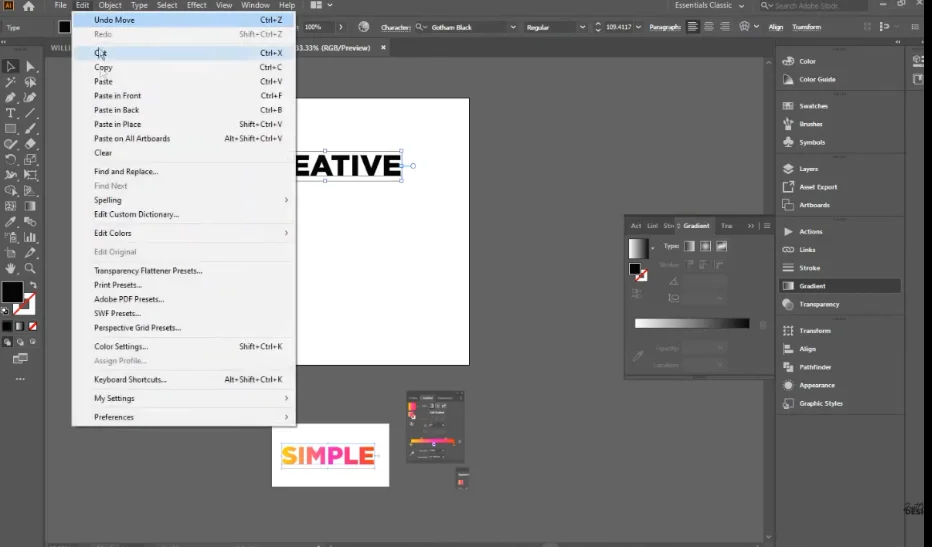This screenshot has height=547, width=932.
Task: Click the Character link in control bar
Action: [395, 27]
